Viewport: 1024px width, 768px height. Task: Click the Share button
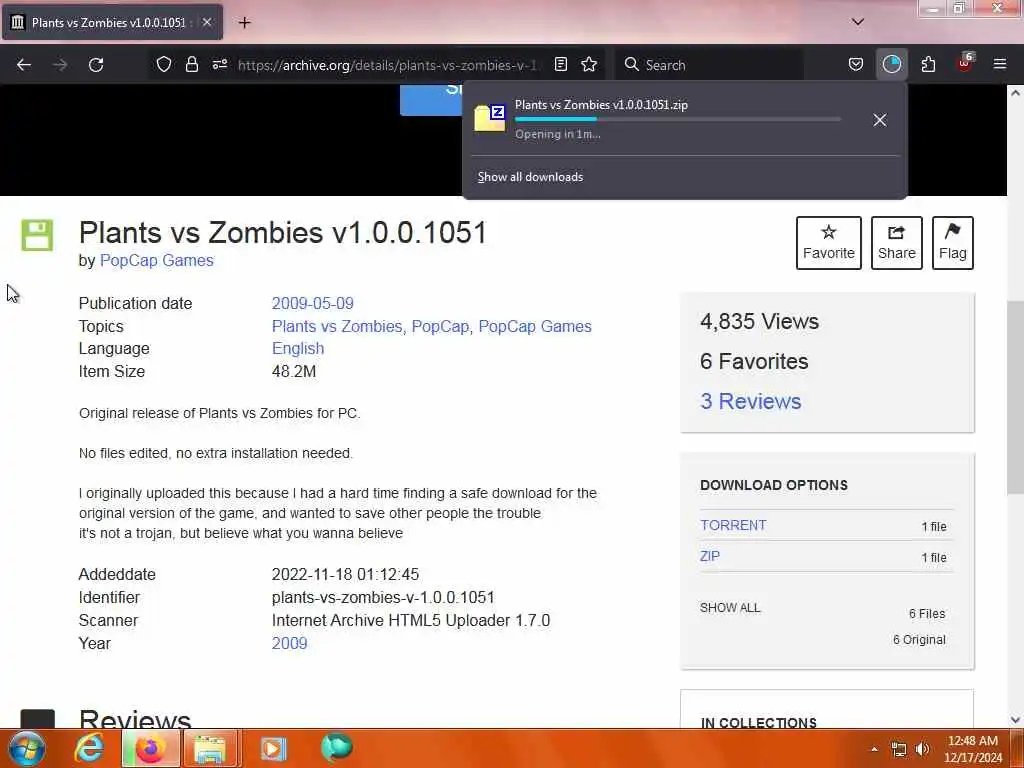pyautogui.click(x=896, y=242)
